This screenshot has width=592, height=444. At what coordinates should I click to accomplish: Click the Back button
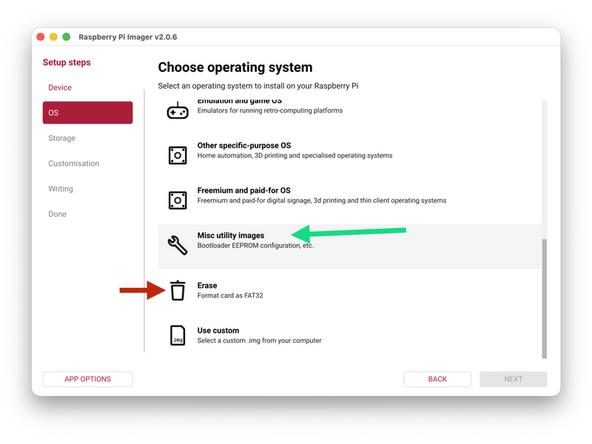[x=437, y=379]
